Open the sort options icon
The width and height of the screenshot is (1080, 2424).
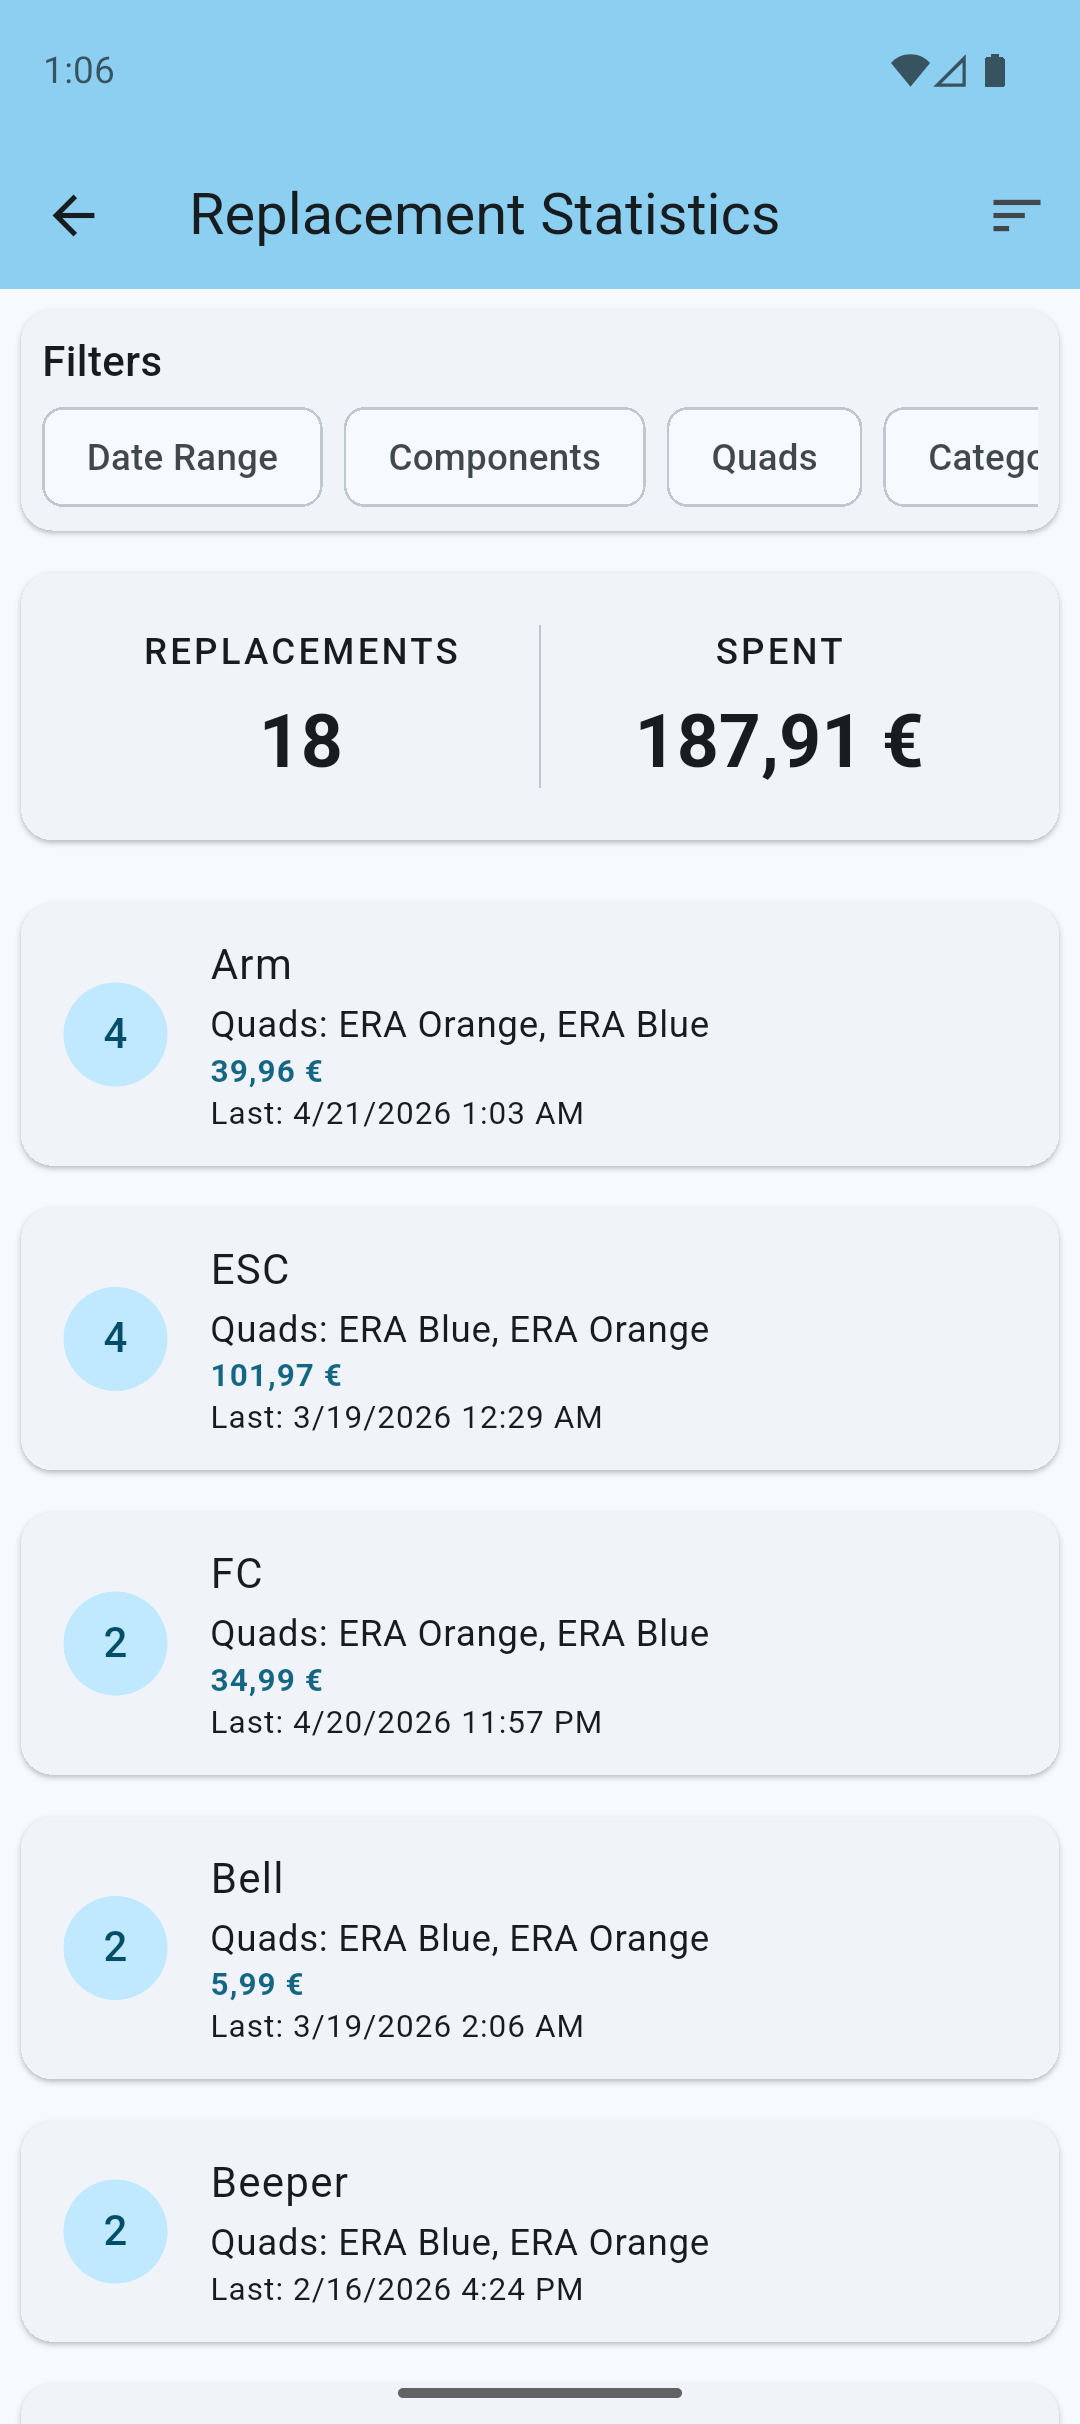point(1014,215)
